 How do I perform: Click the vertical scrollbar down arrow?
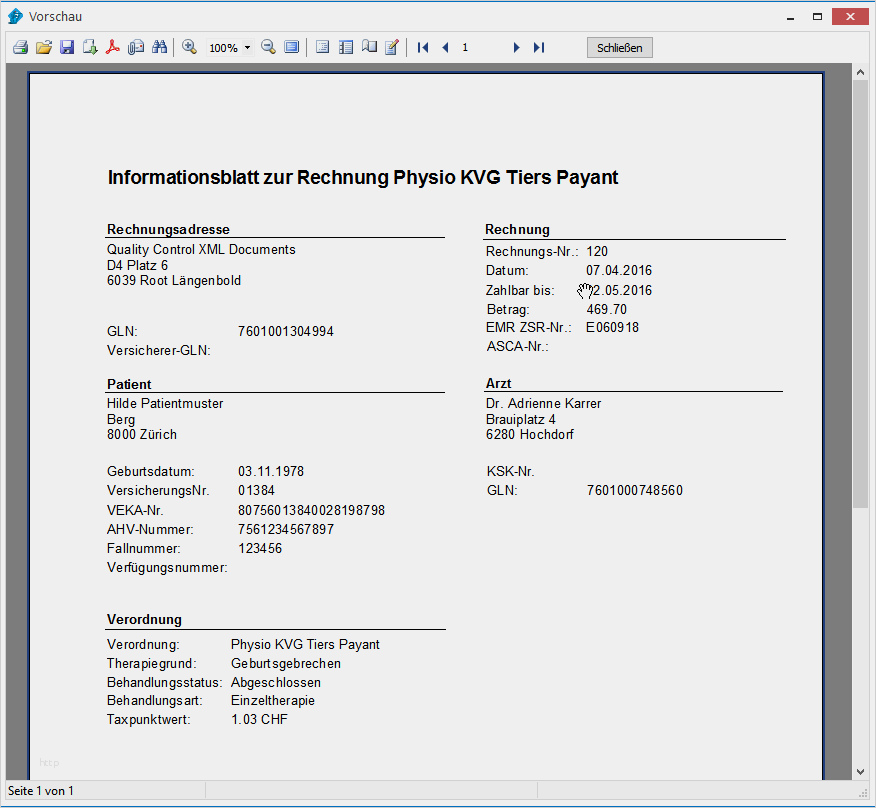click(x=860, y=772)
